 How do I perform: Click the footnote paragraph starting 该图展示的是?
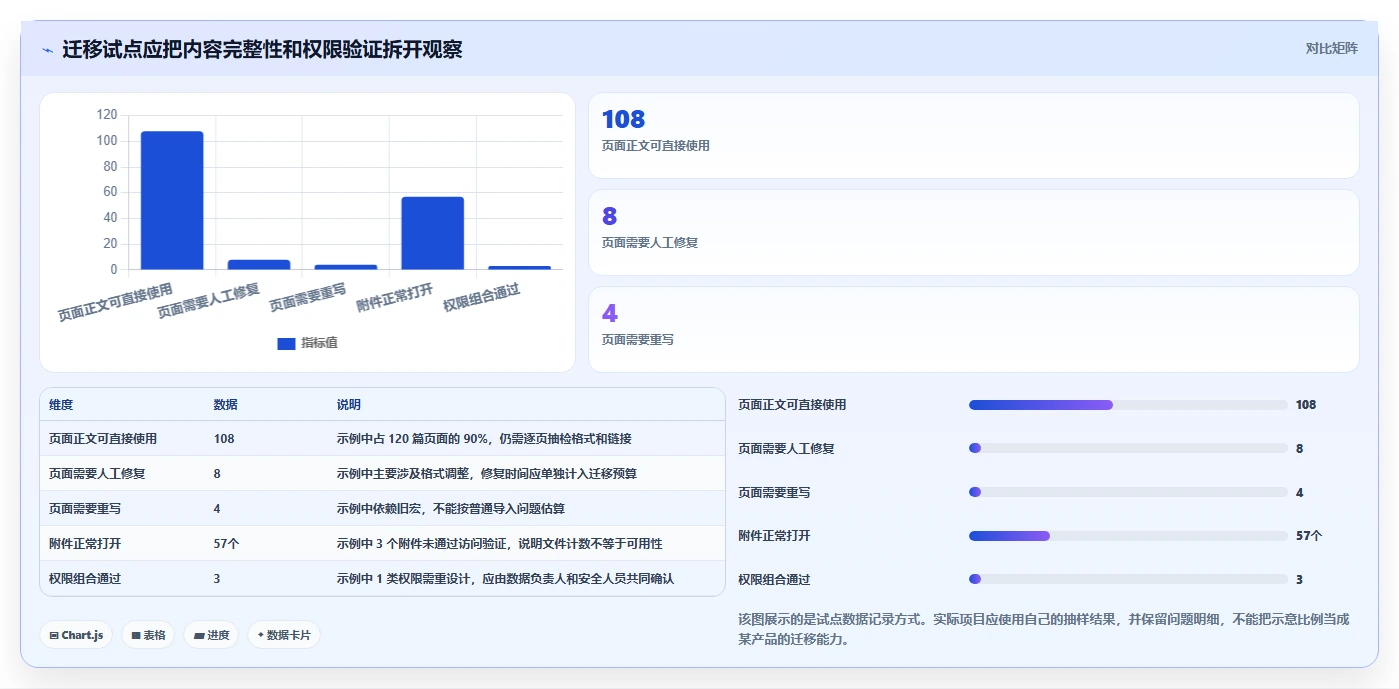1044,629
